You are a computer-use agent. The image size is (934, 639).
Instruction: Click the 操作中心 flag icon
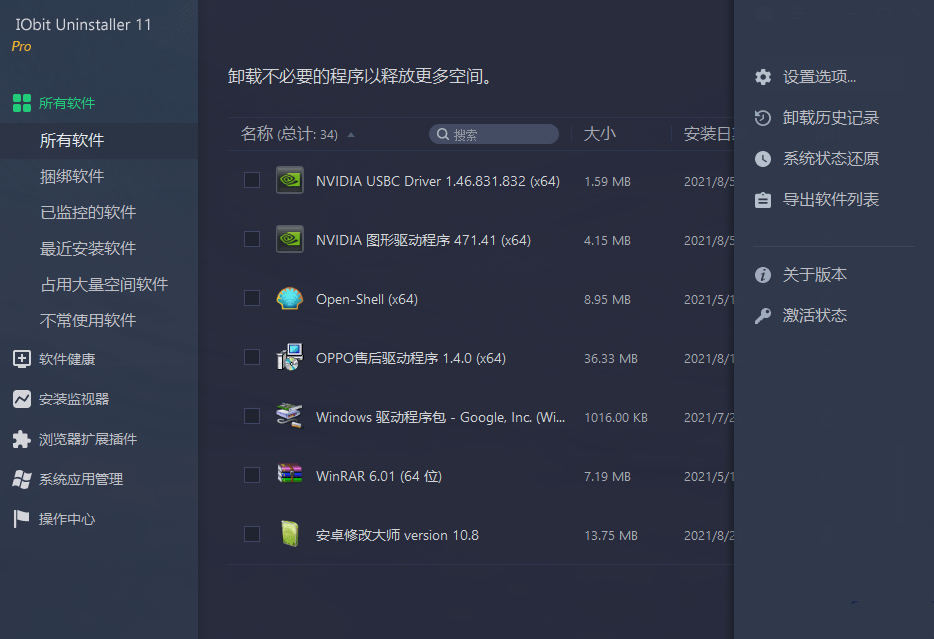point(21,519)
